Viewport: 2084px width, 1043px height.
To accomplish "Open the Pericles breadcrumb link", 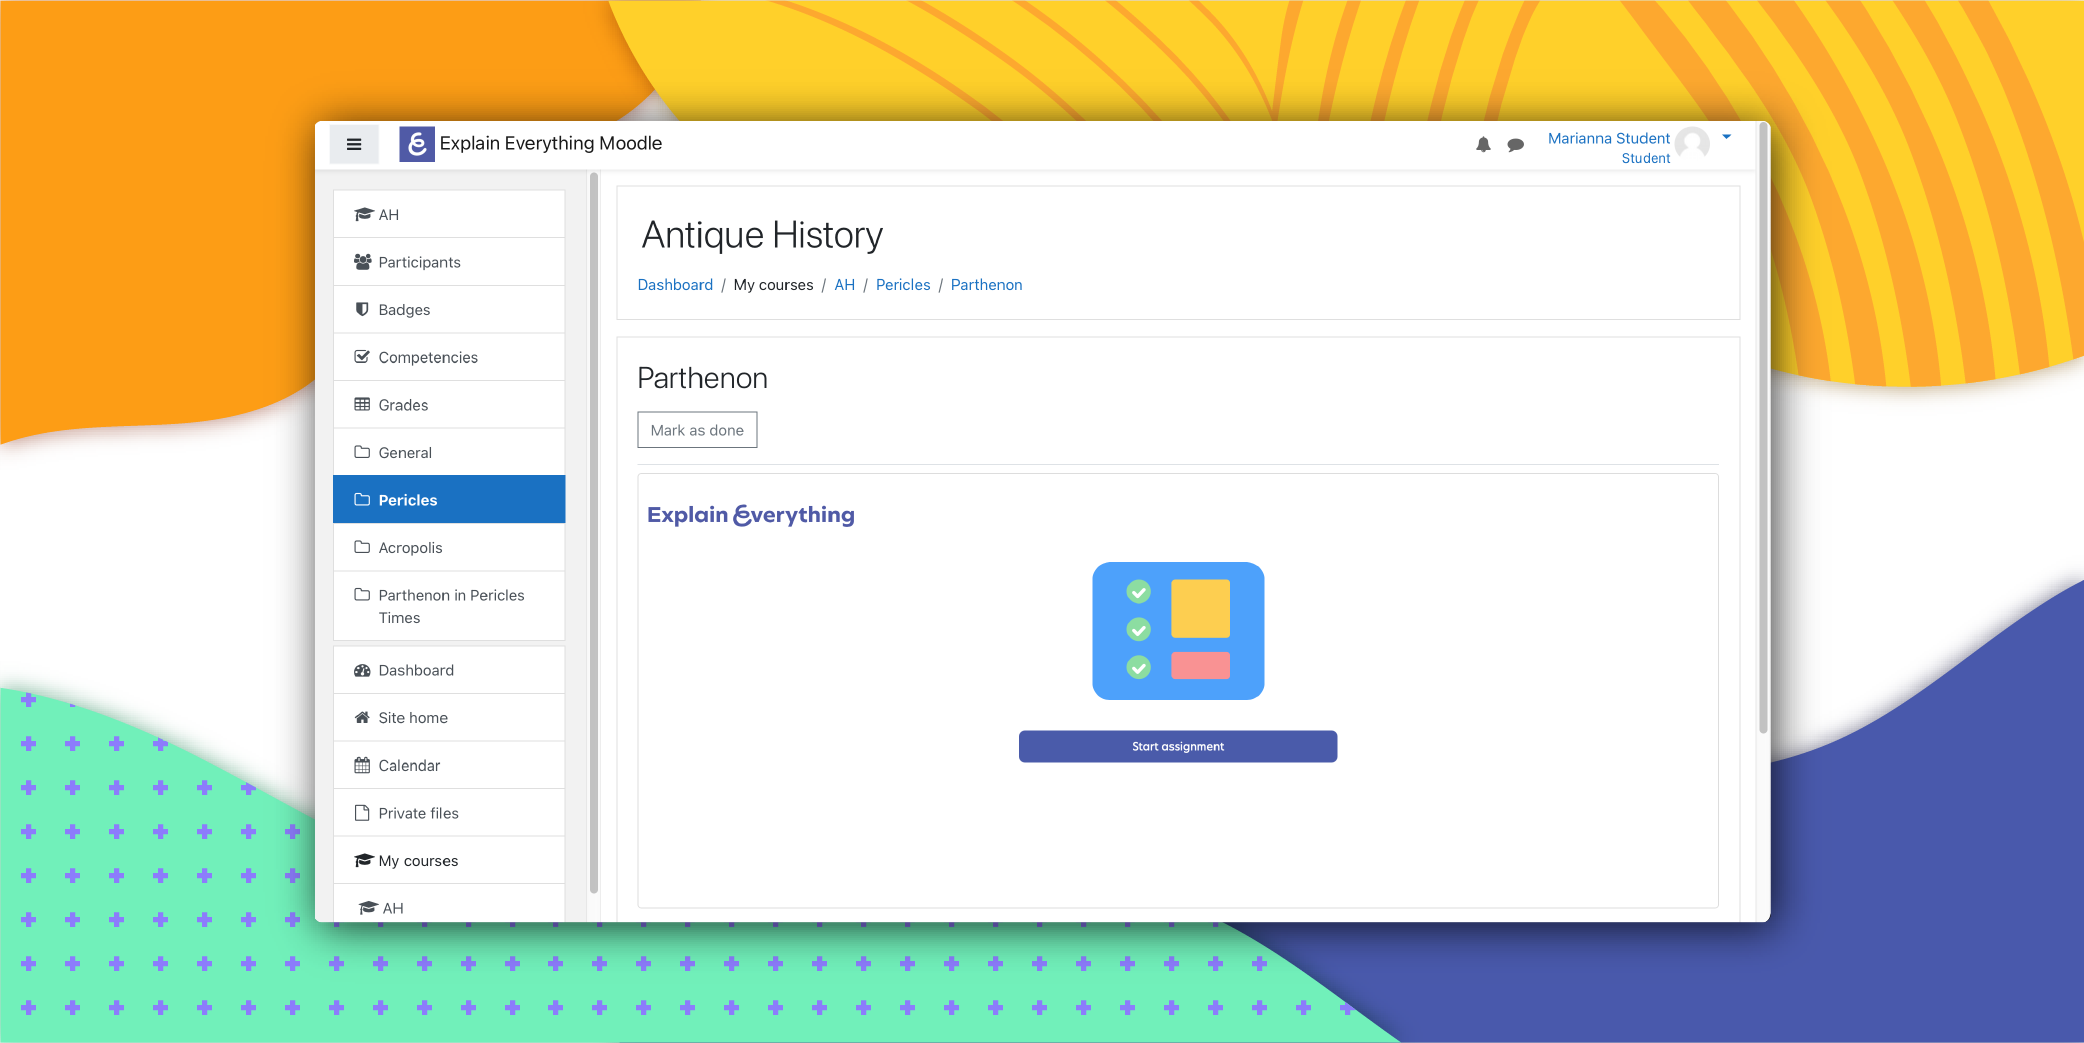I will point(903,285).
